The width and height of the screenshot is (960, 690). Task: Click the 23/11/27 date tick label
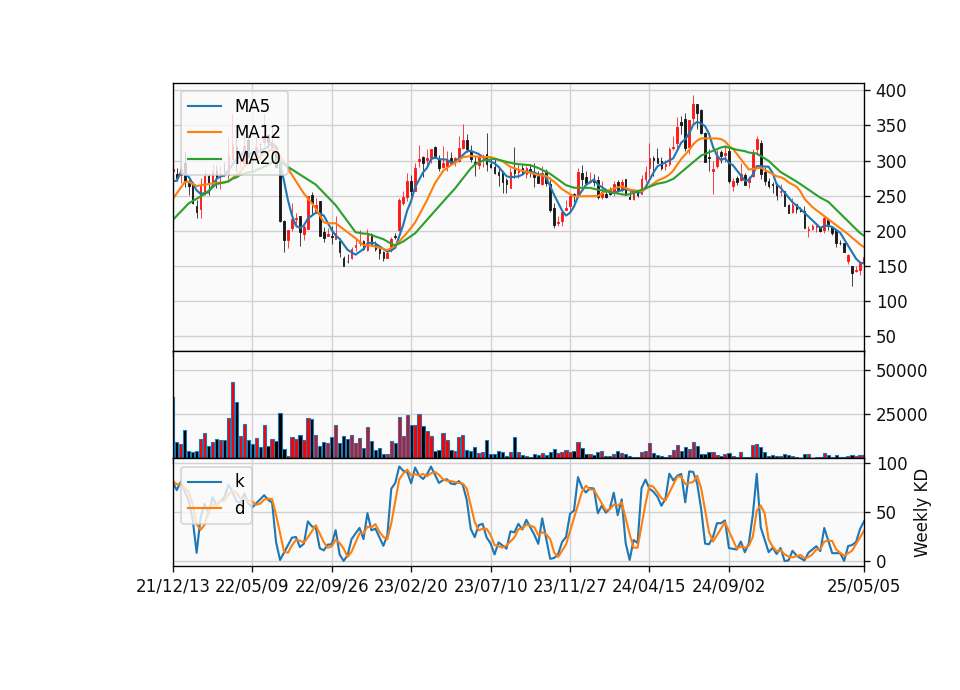[x=570, y=586]
